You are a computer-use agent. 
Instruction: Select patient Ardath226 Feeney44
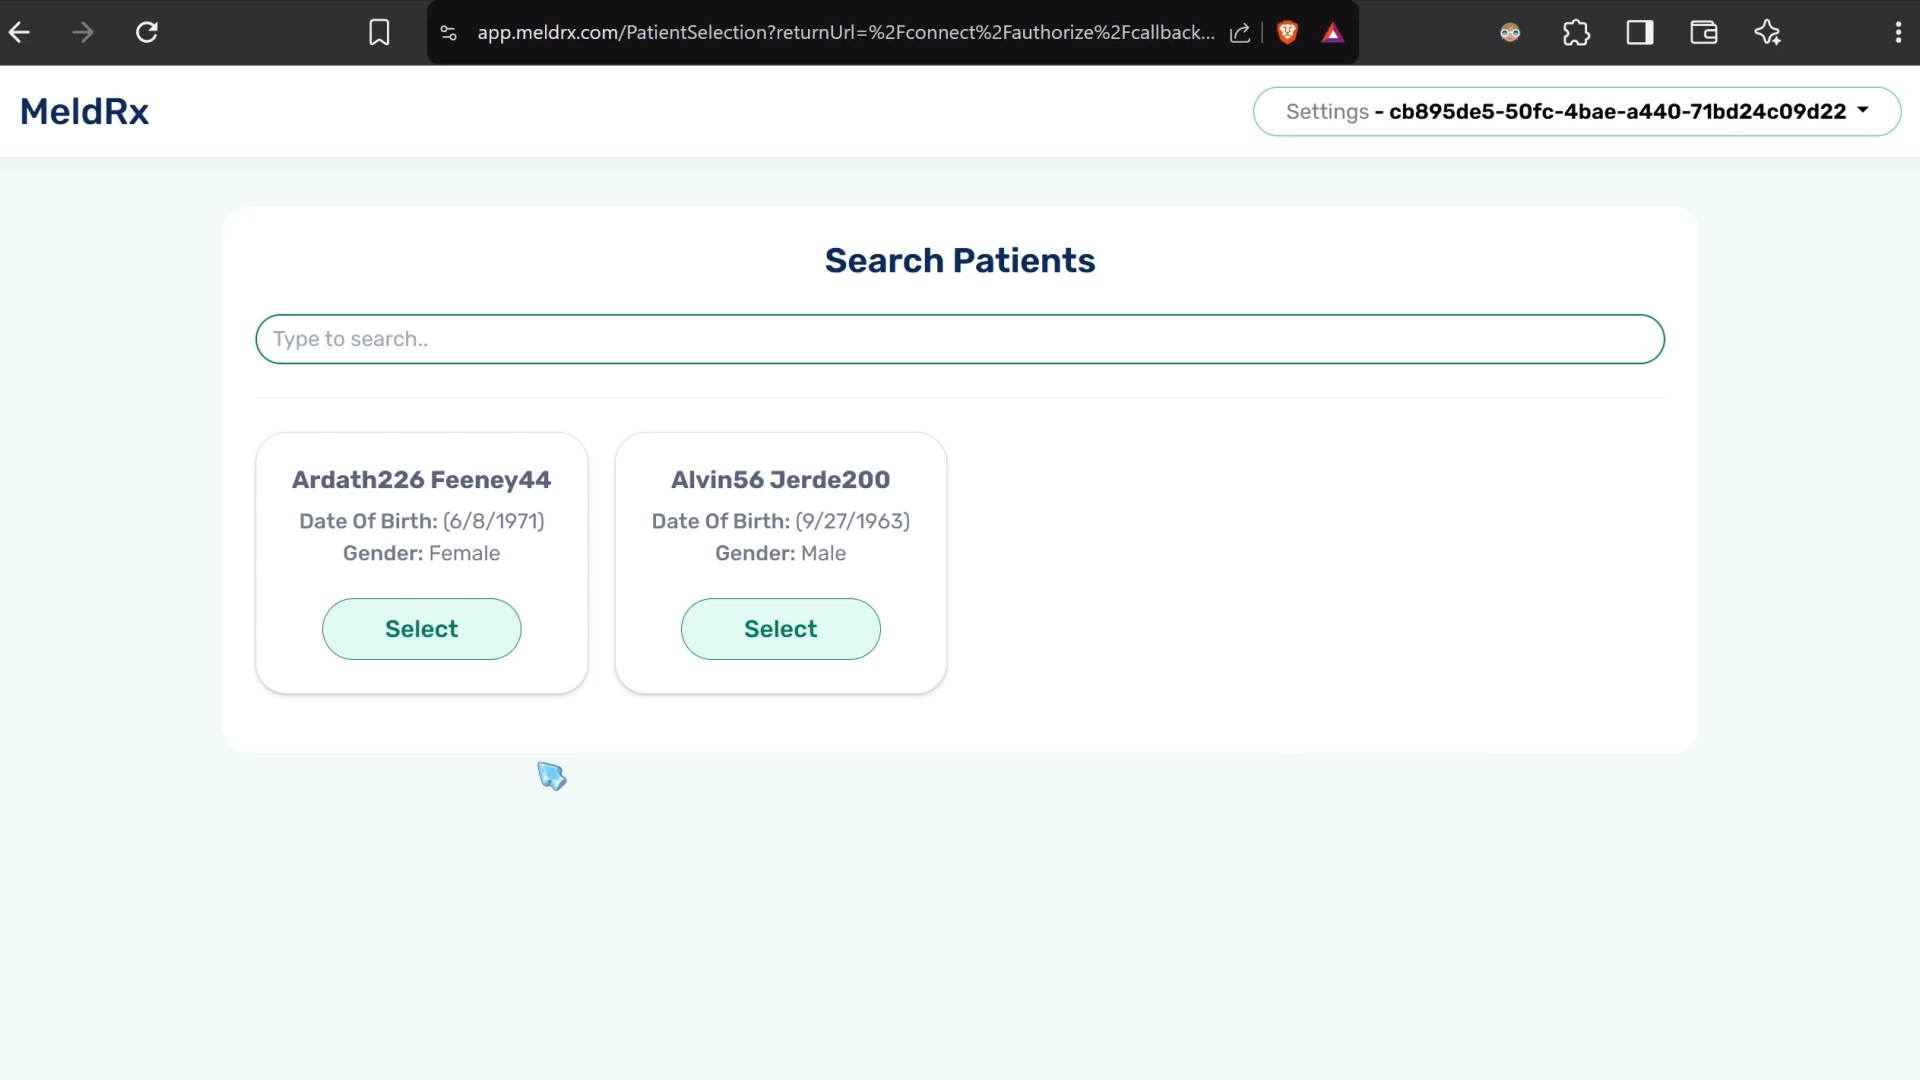(421, 629)
